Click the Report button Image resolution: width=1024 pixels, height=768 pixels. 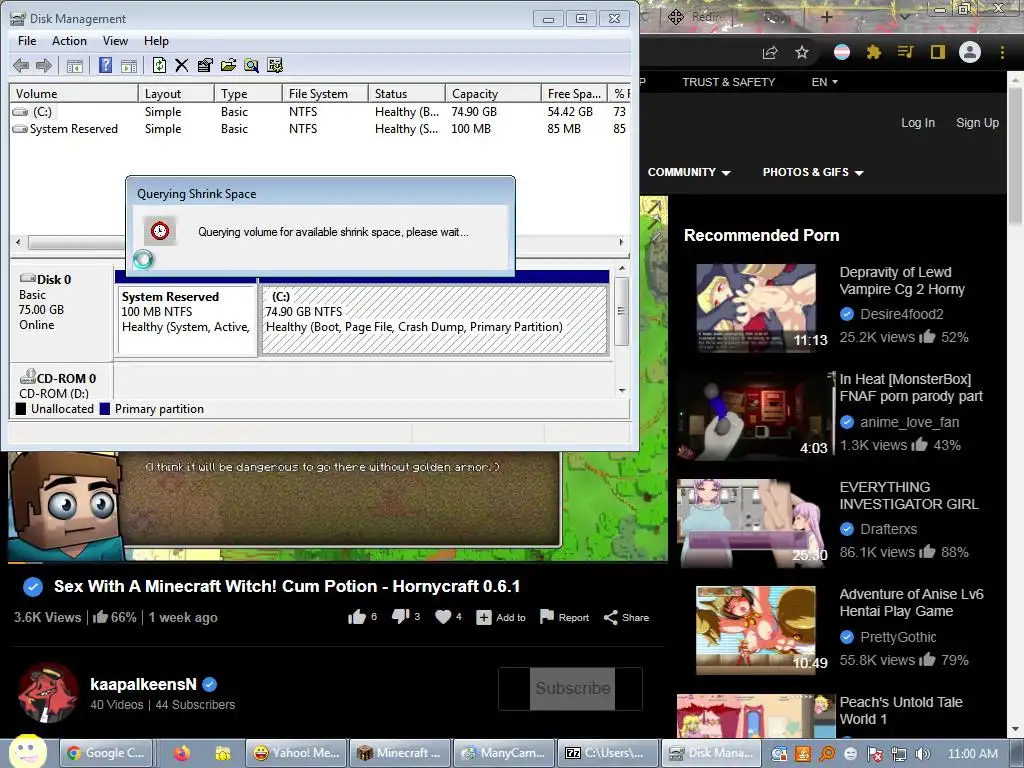[565, 617]
